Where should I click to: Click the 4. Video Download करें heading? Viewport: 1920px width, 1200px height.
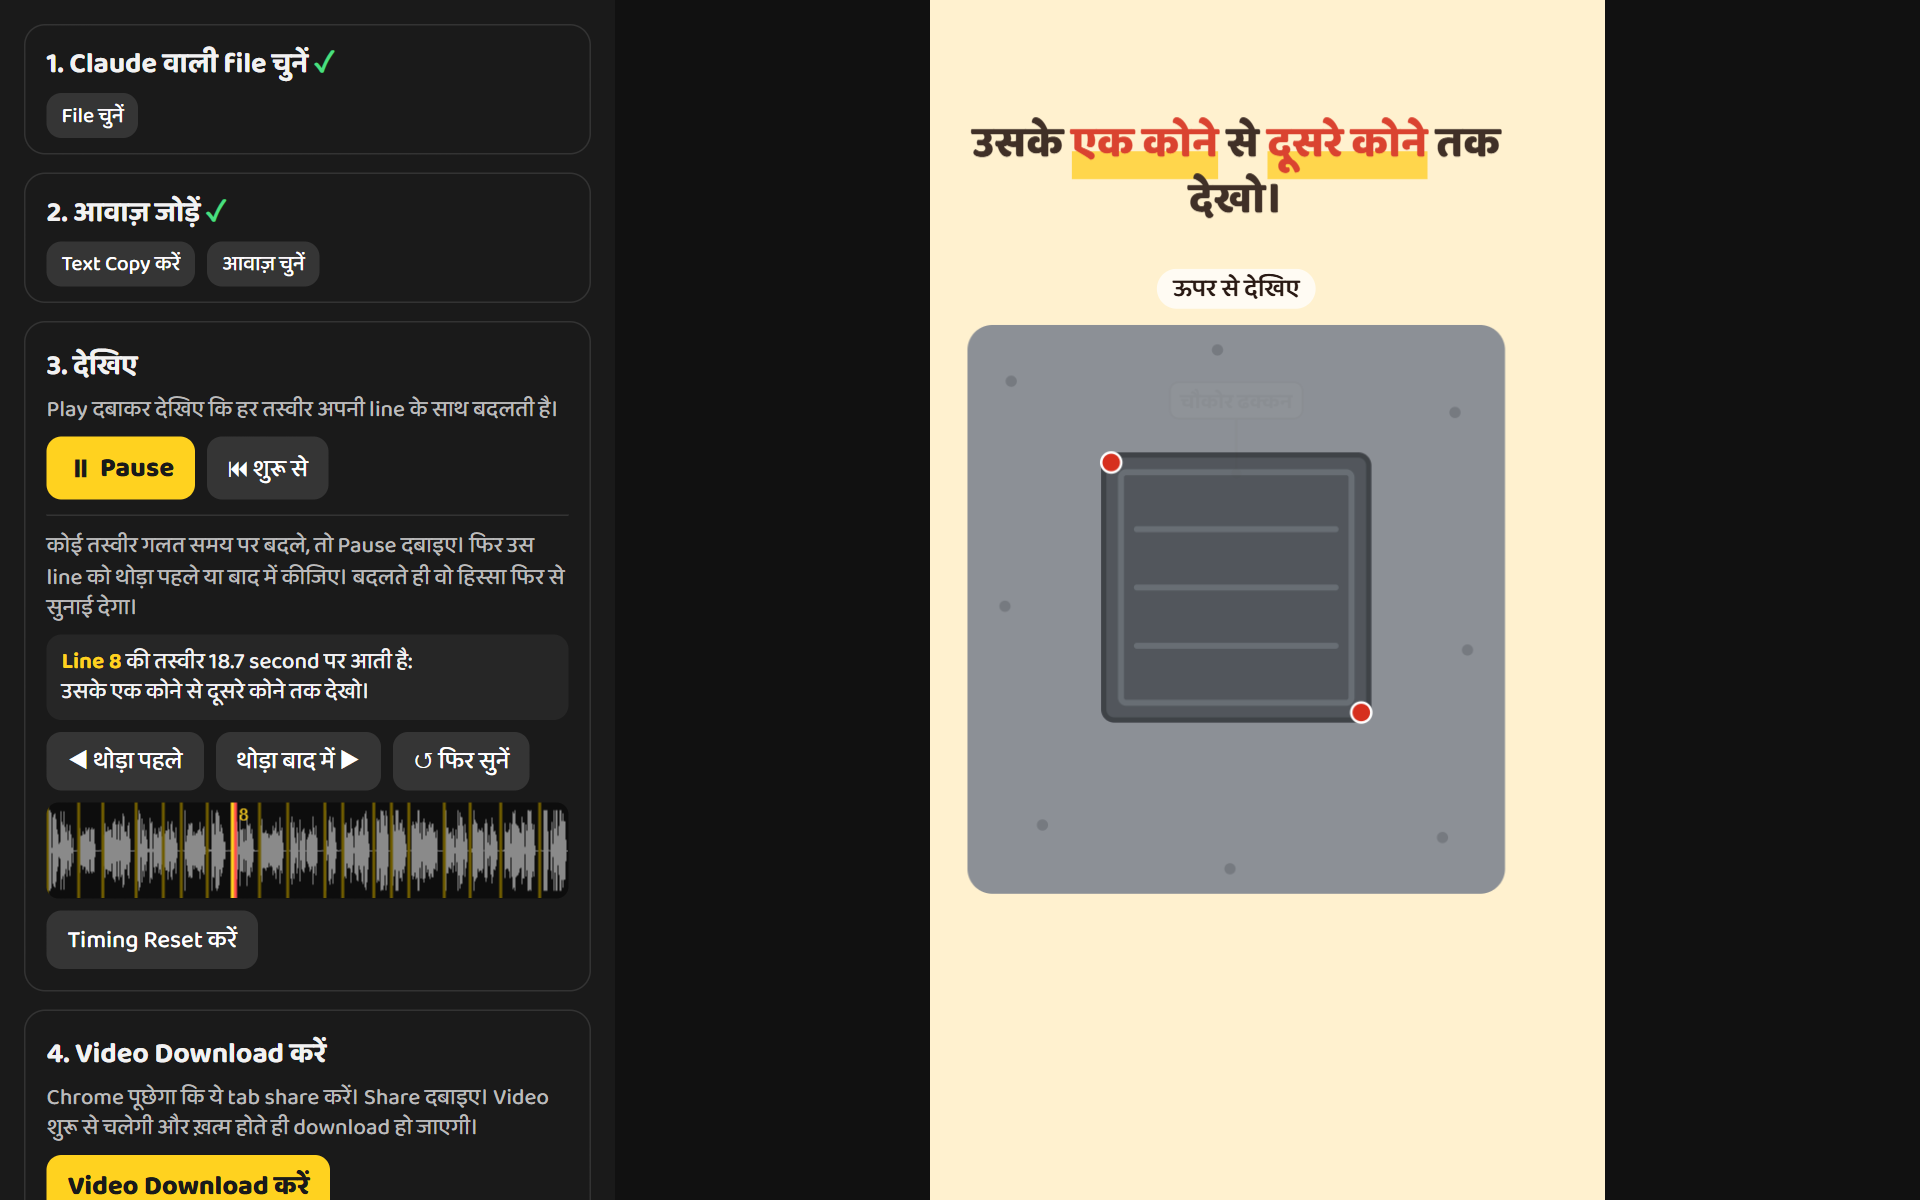click(187, 1053)
